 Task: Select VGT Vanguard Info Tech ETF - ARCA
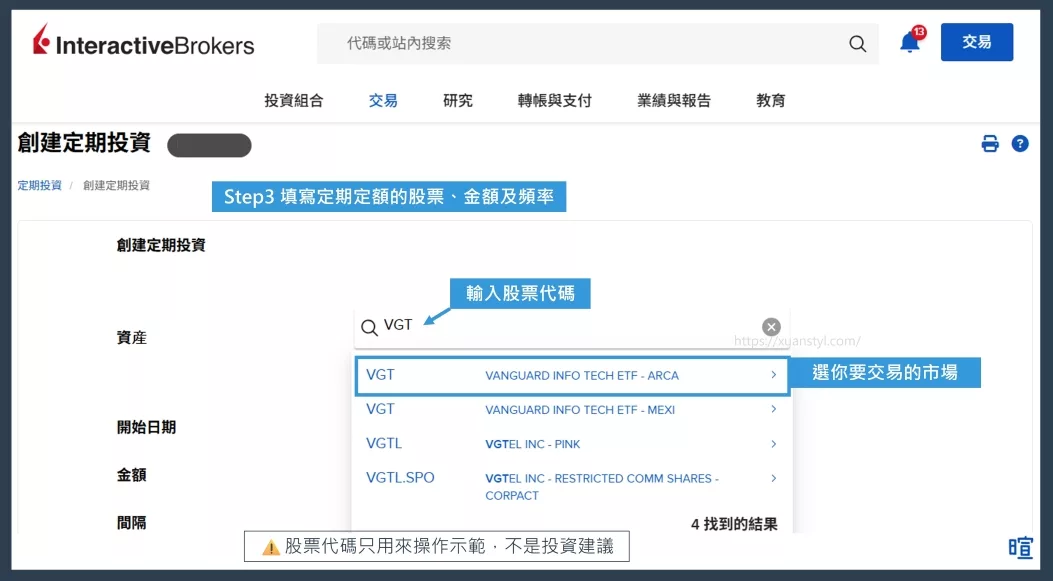coord(571,376)
